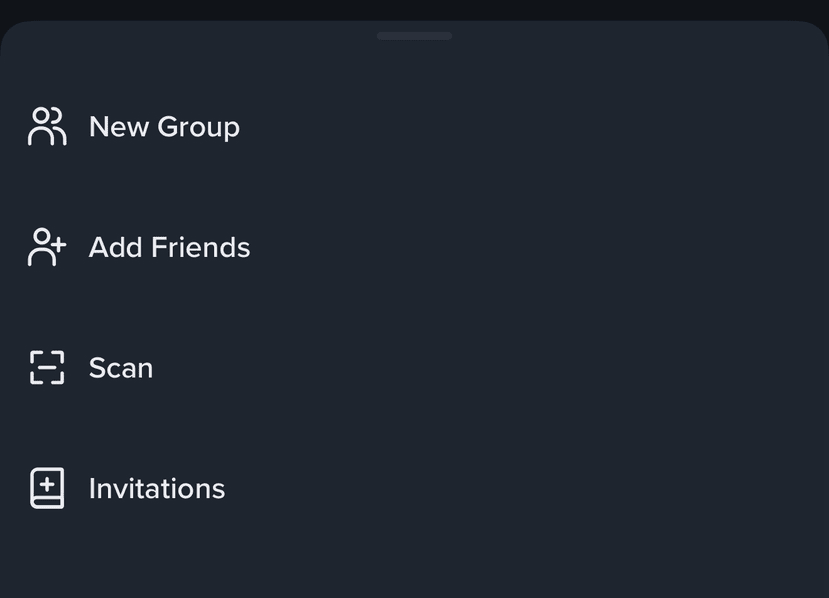This screenshot has height=598, width=829.
Task: Dismiss sheet via dark backdrop strip above
Action: point(414,8)
